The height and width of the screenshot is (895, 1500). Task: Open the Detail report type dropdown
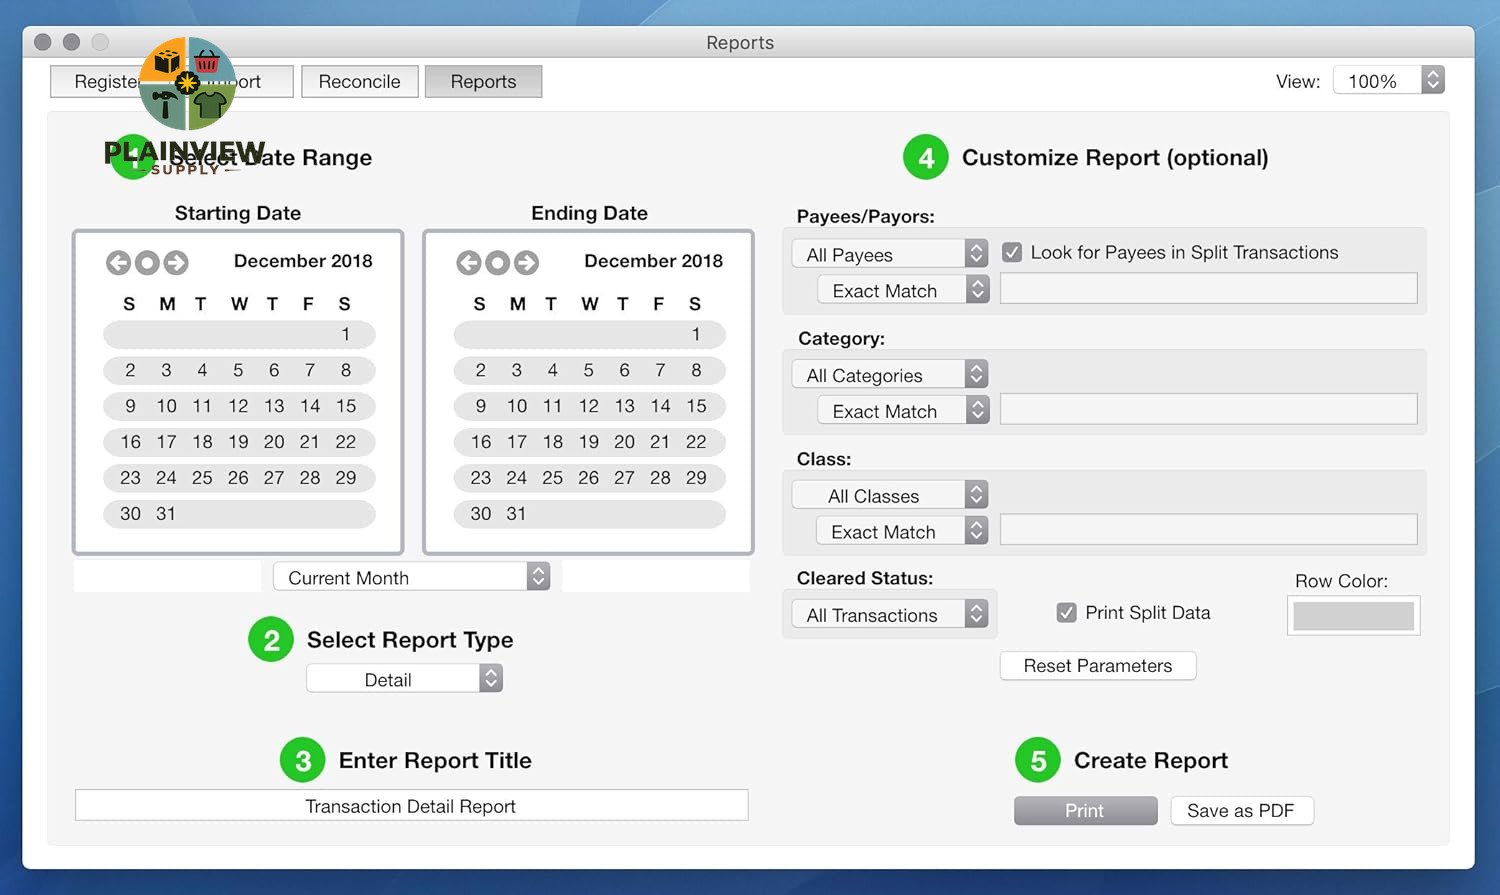coord(404,679)
